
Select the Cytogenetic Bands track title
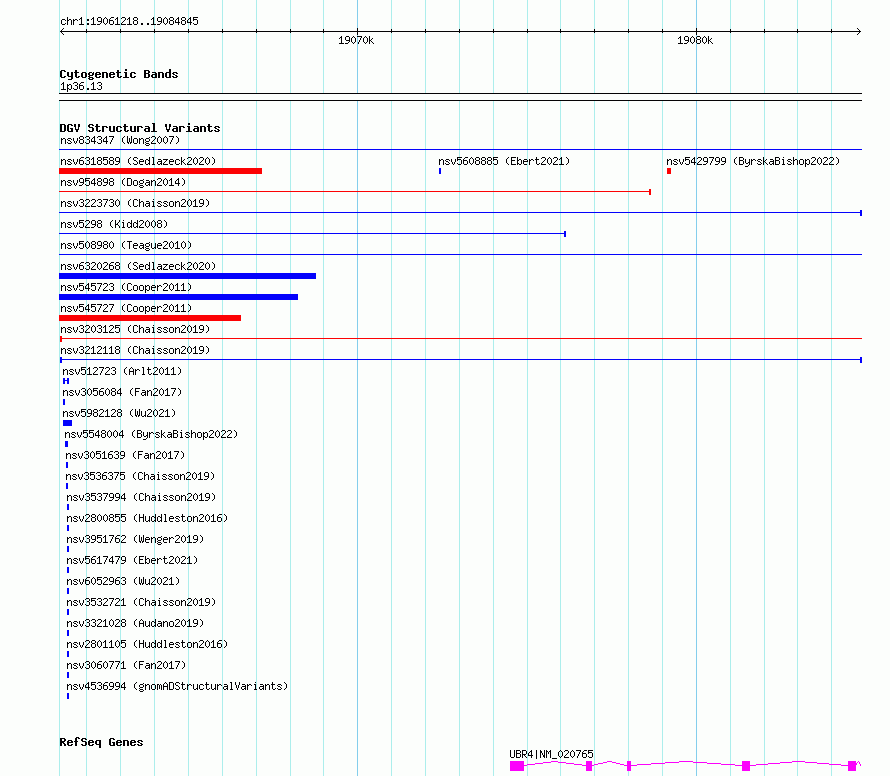click(x=119, y=74)
